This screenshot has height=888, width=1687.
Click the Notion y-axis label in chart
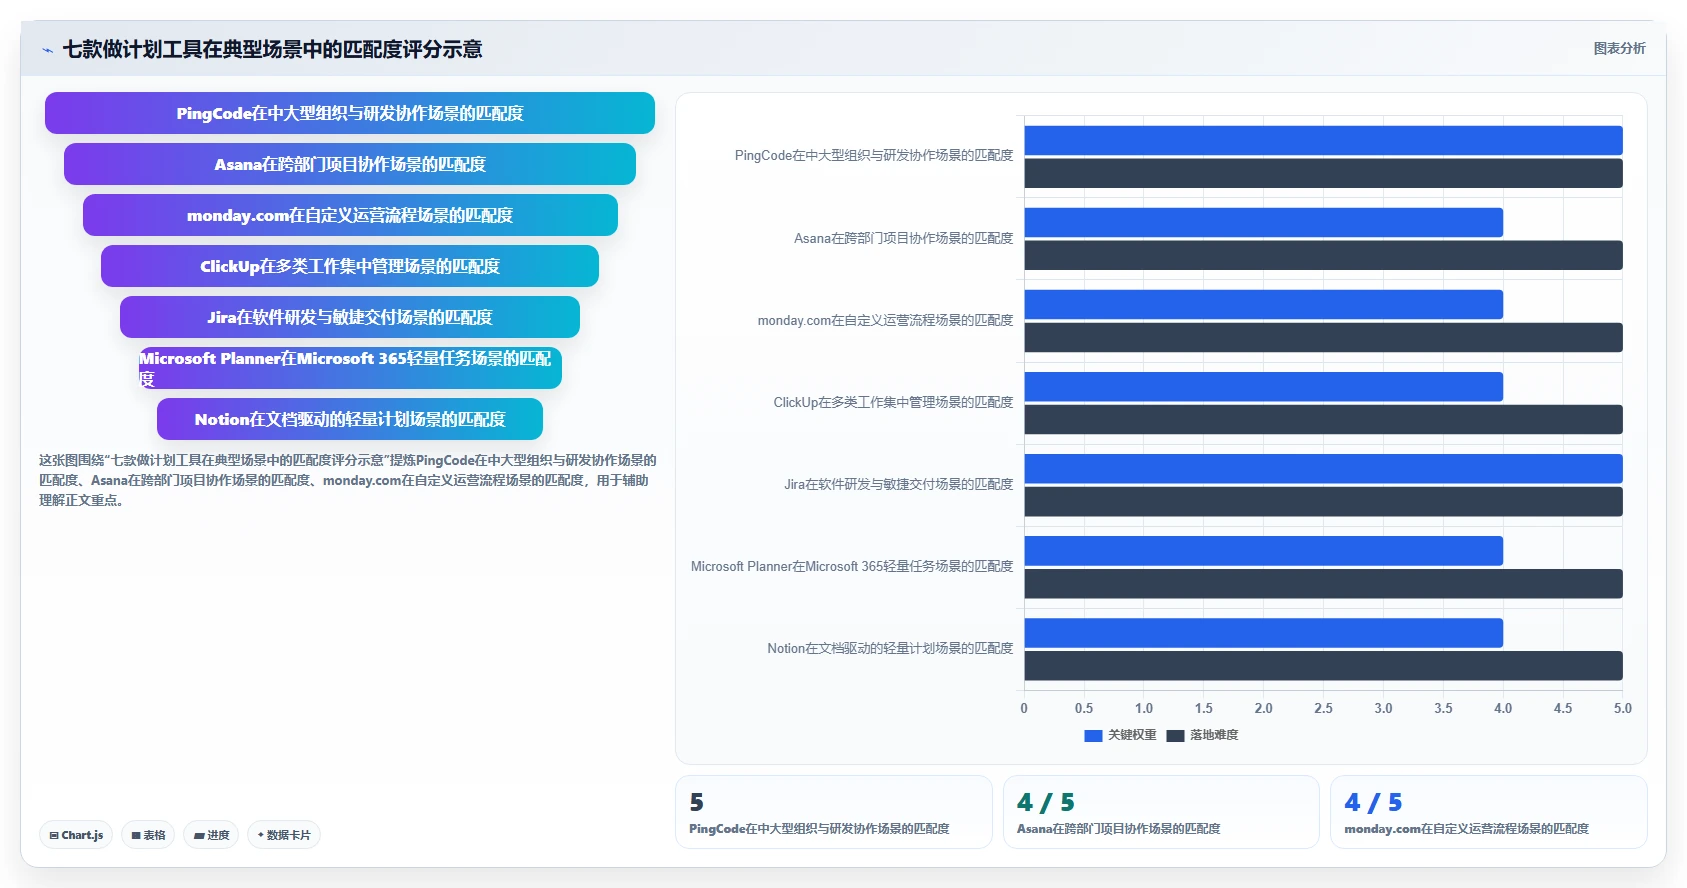click(x=890, y=648)
